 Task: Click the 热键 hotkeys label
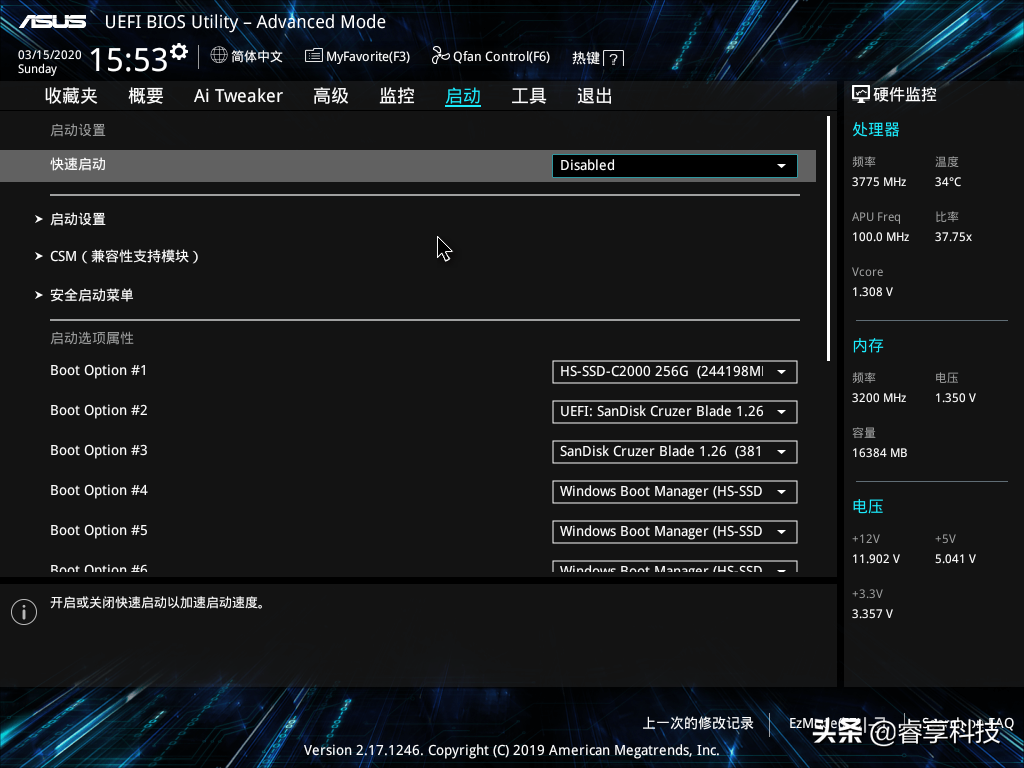[x=586, y=58]
